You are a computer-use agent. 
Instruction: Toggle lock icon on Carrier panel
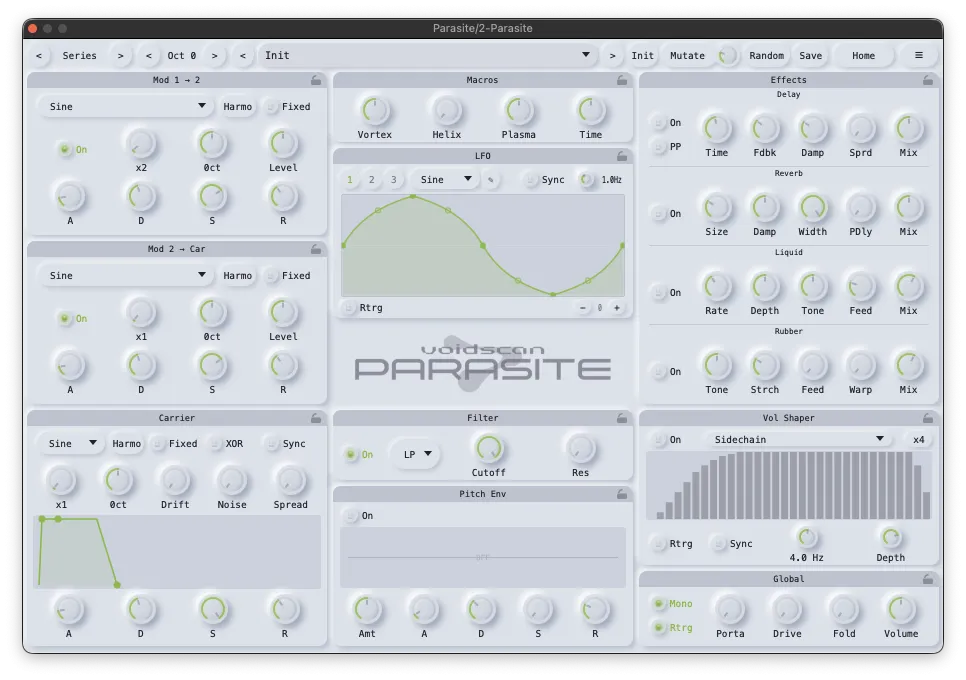[x=315, y=418]
